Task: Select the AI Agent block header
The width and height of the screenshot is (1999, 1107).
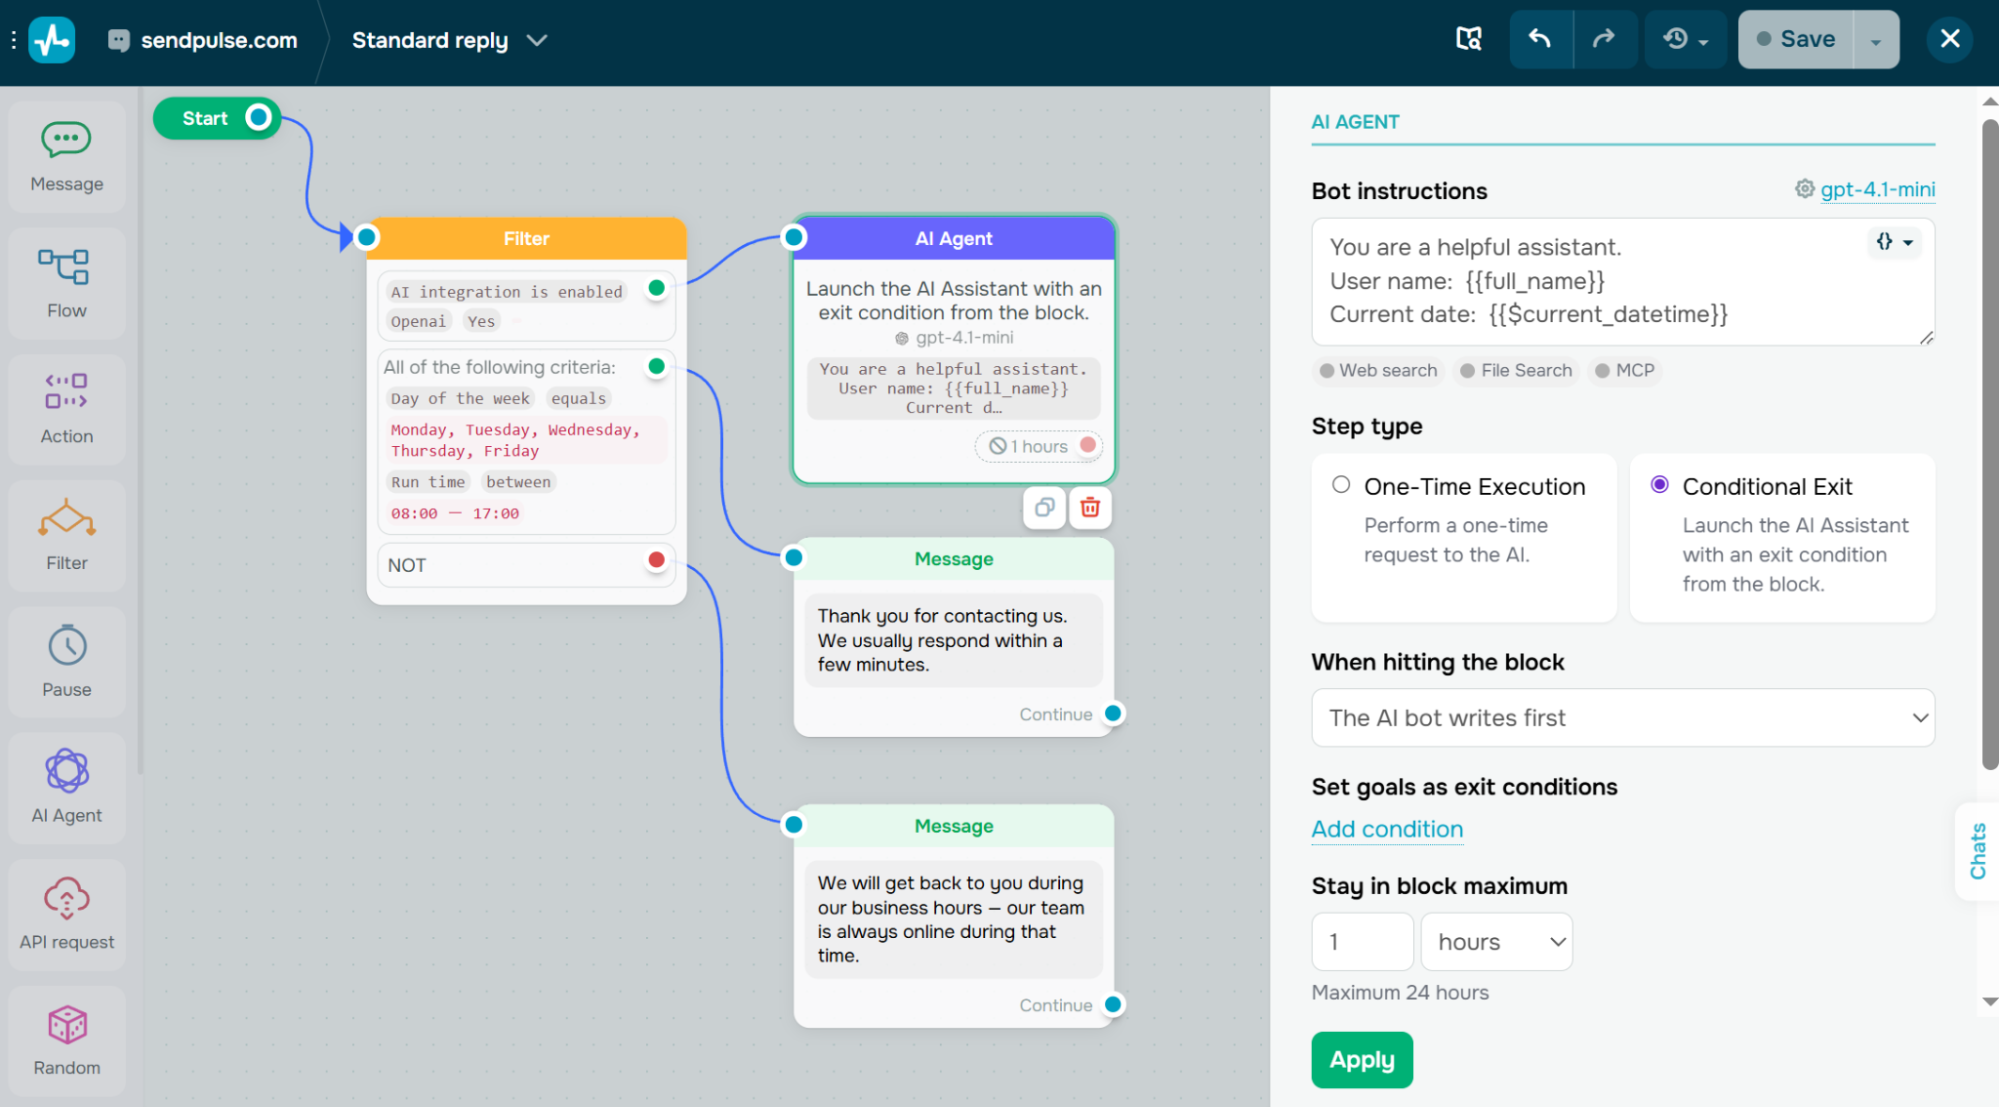Action: tap(954, 239)
